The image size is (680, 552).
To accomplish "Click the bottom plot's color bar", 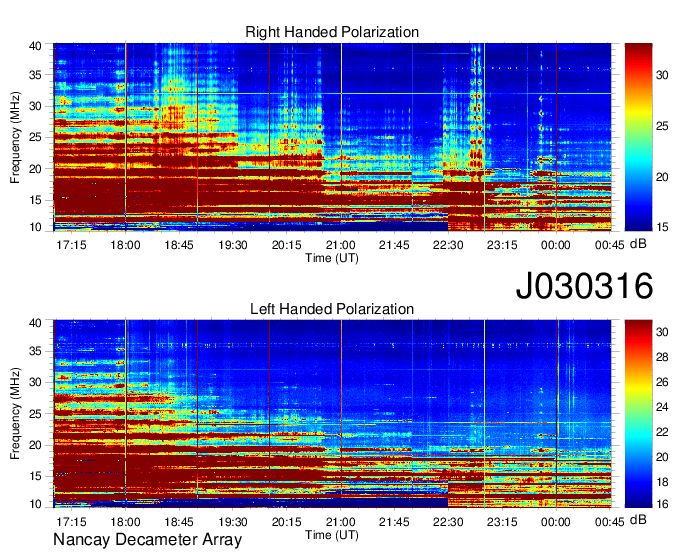I will click(x=638, y=414).
